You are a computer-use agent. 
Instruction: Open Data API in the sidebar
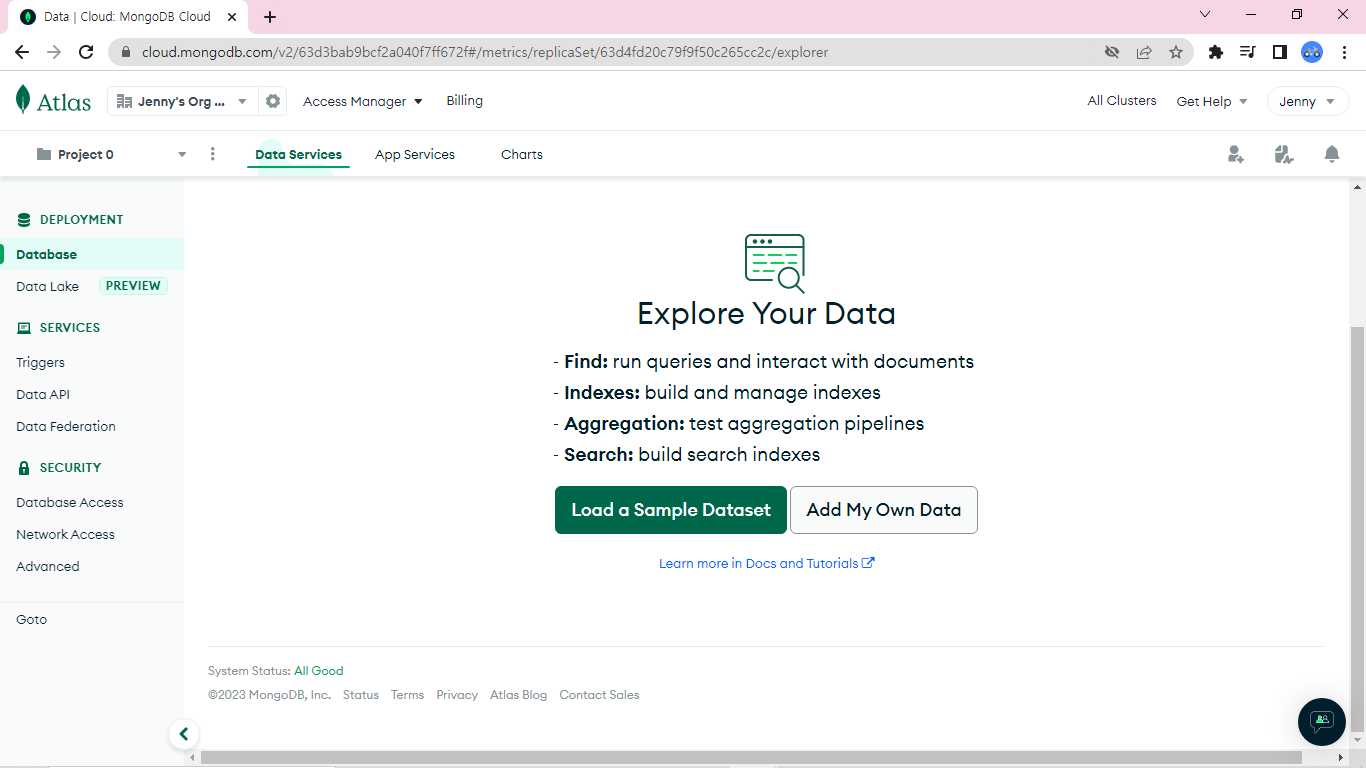[43, 394]
